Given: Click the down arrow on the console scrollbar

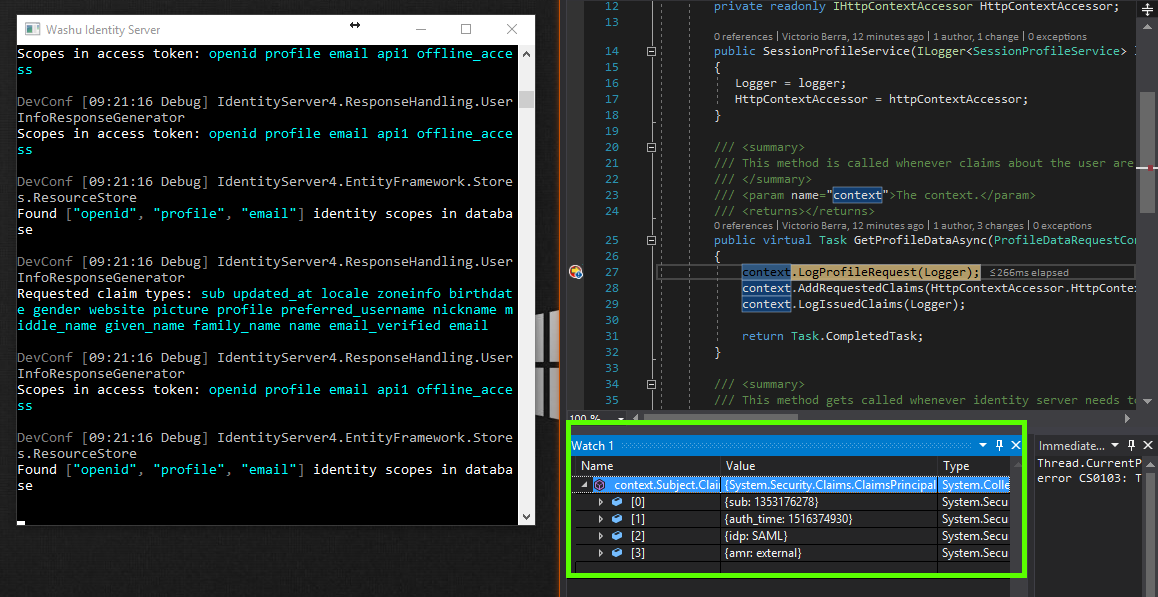Looking at the screenshot, I should click(525, 517).
